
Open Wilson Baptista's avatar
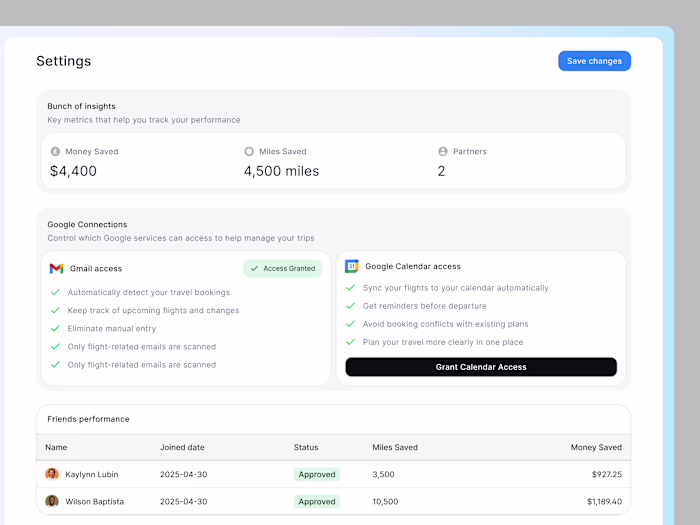pos(52,501)
